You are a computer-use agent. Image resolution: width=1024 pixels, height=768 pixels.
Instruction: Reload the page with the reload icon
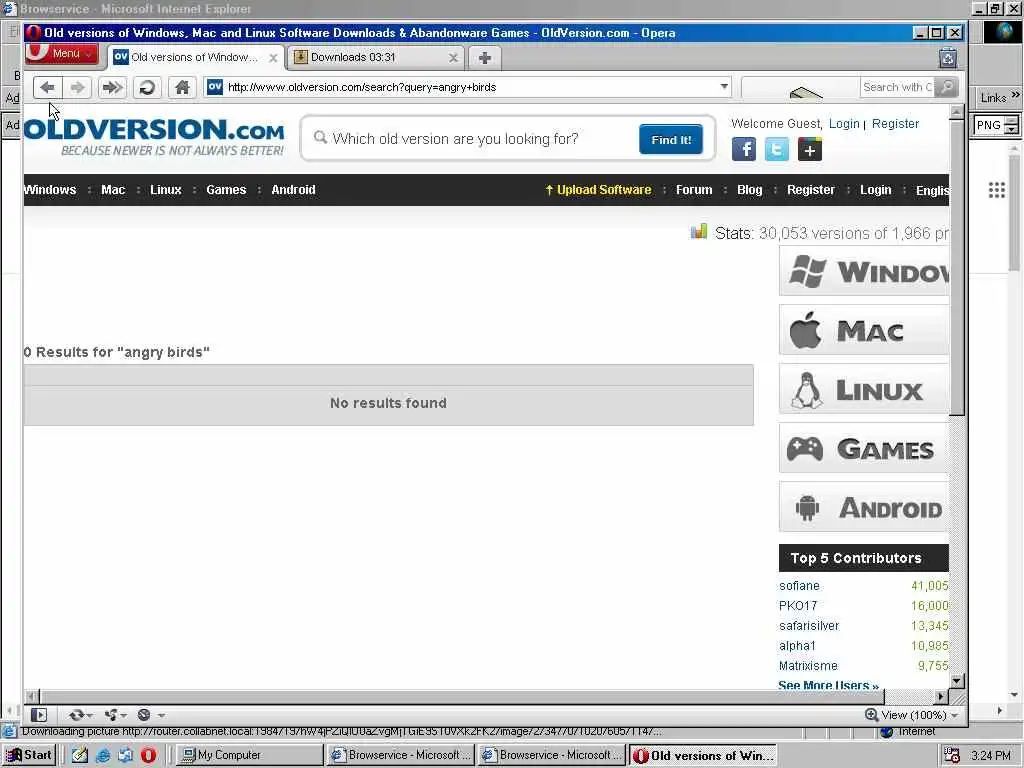click(148, 87)
